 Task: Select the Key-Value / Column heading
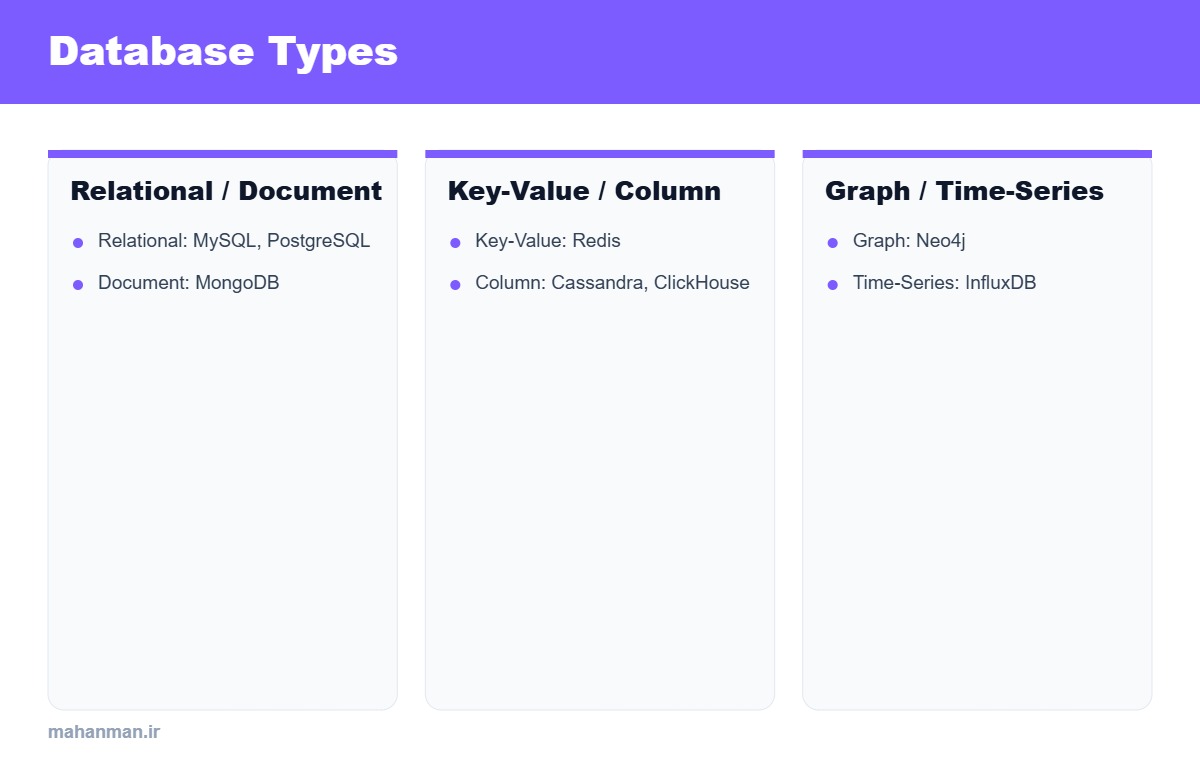[x=584, y=191]
